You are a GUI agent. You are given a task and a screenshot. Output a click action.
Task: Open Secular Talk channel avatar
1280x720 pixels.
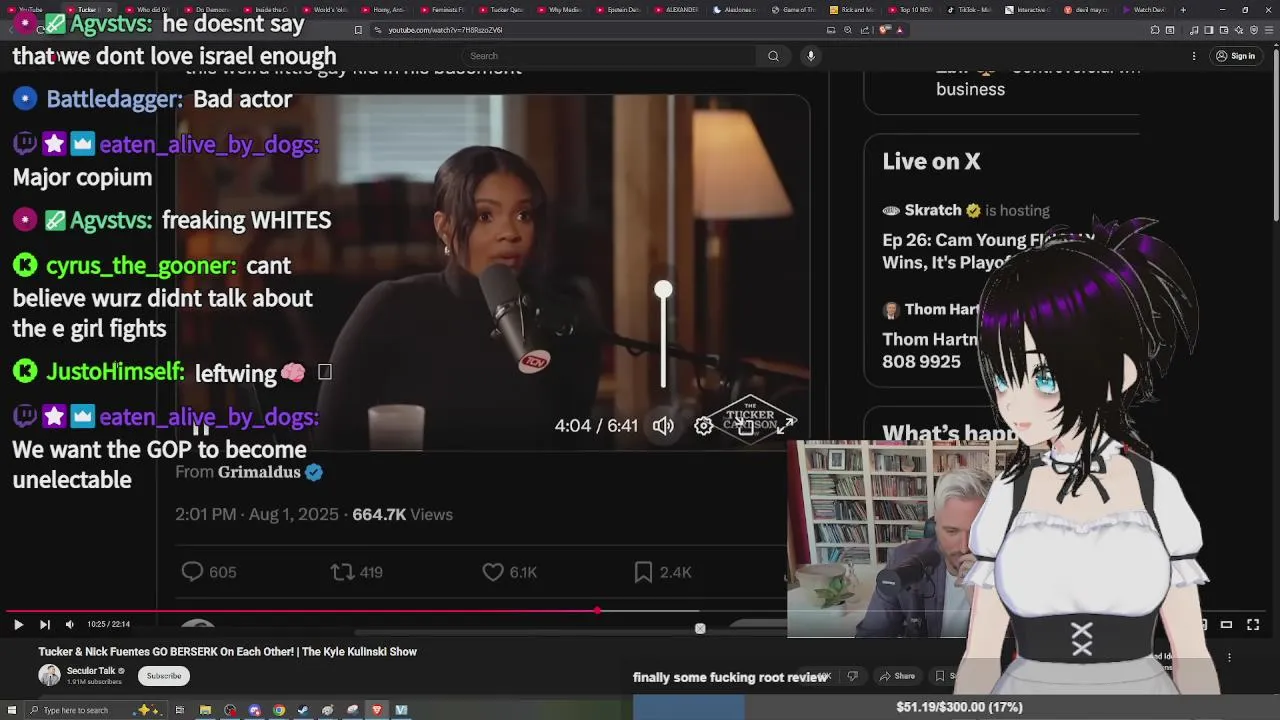49,675
